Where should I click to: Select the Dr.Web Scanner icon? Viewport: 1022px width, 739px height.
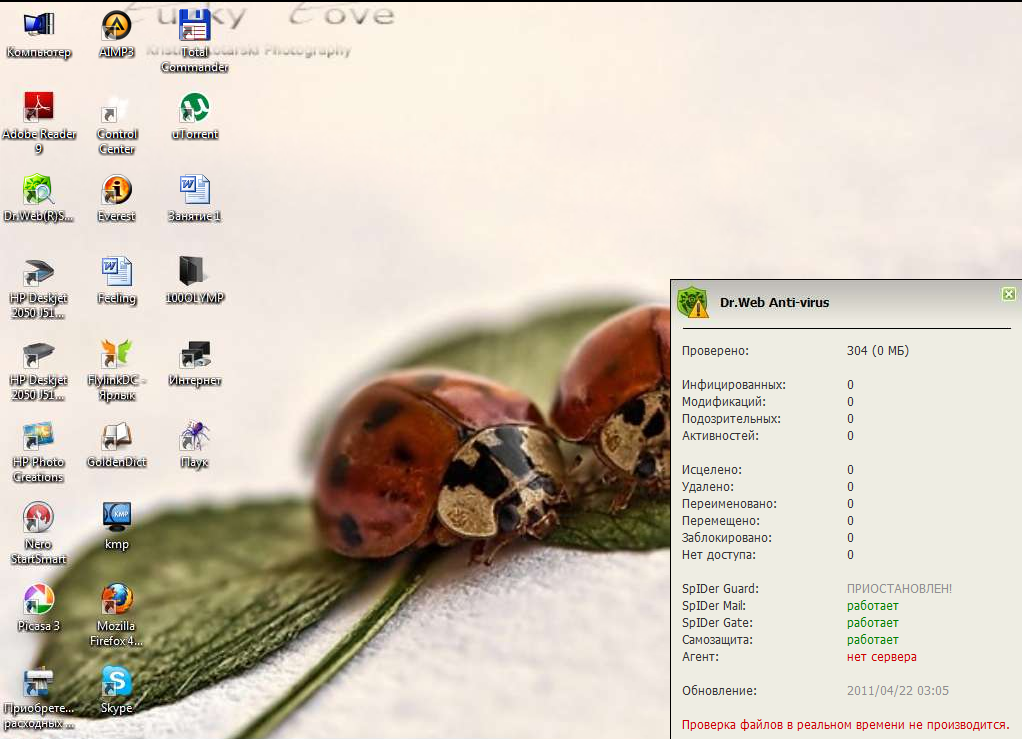[38, 189]
